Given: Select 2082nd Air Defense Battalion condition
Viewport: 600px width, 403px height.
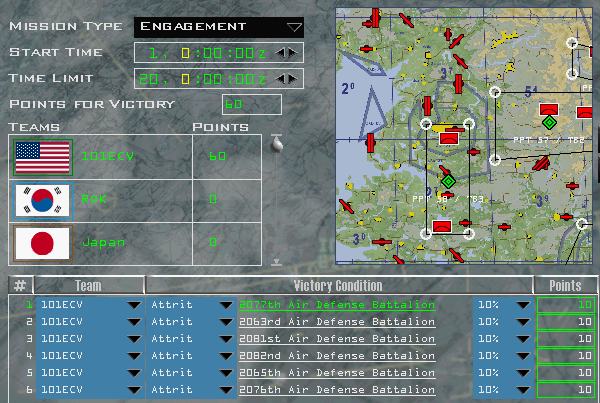Looking at the screenshot, I should pyautogui.click(x=336, y=356).
